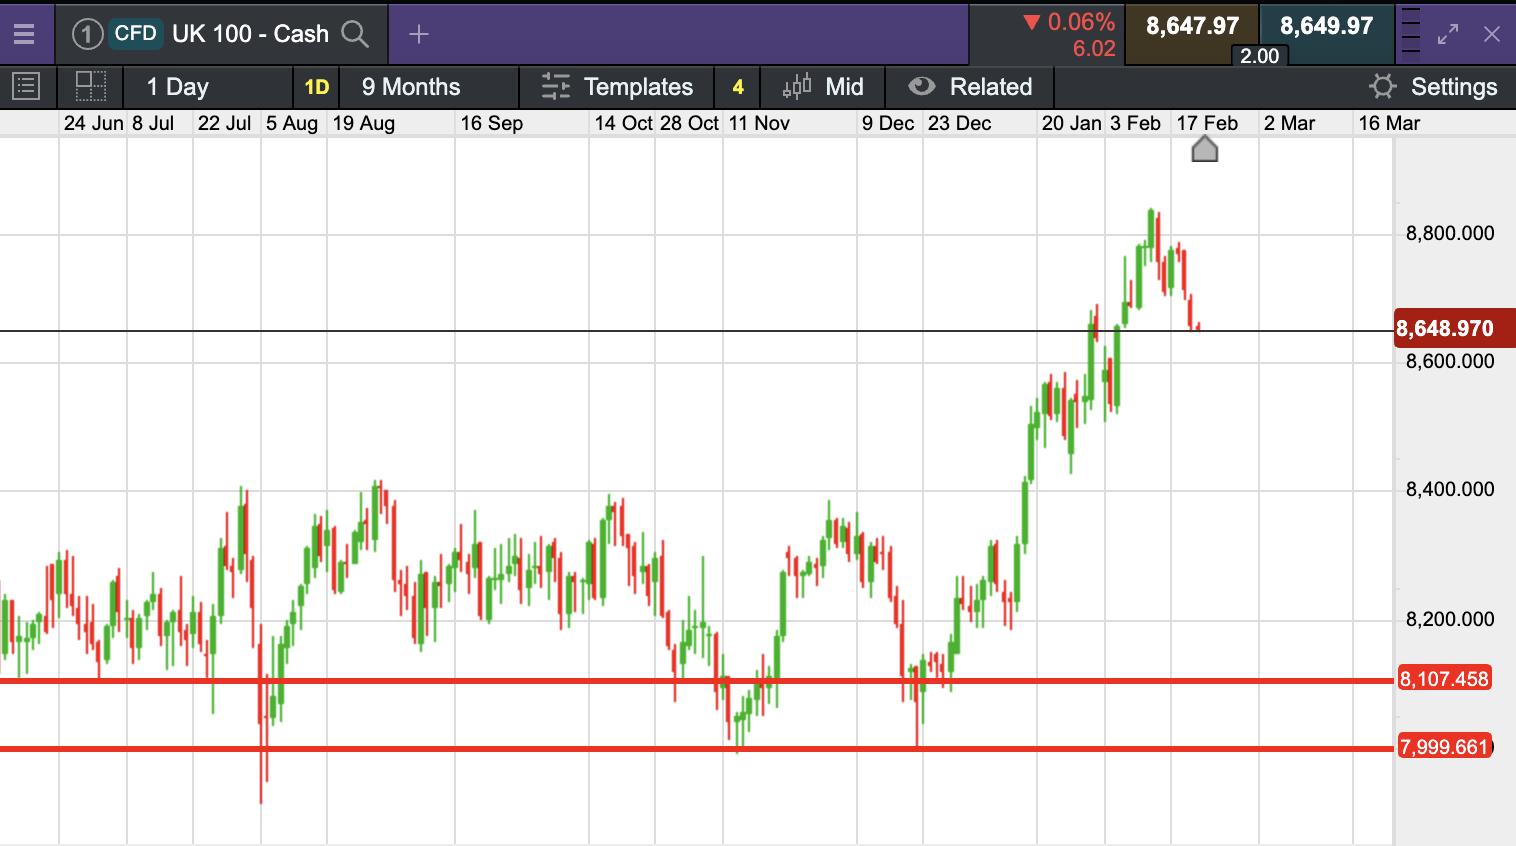Image resolution: width=1516 pixels, height=846 pixels.
Task: Click the yellow 1D interval button
Action: coord(317,87)
